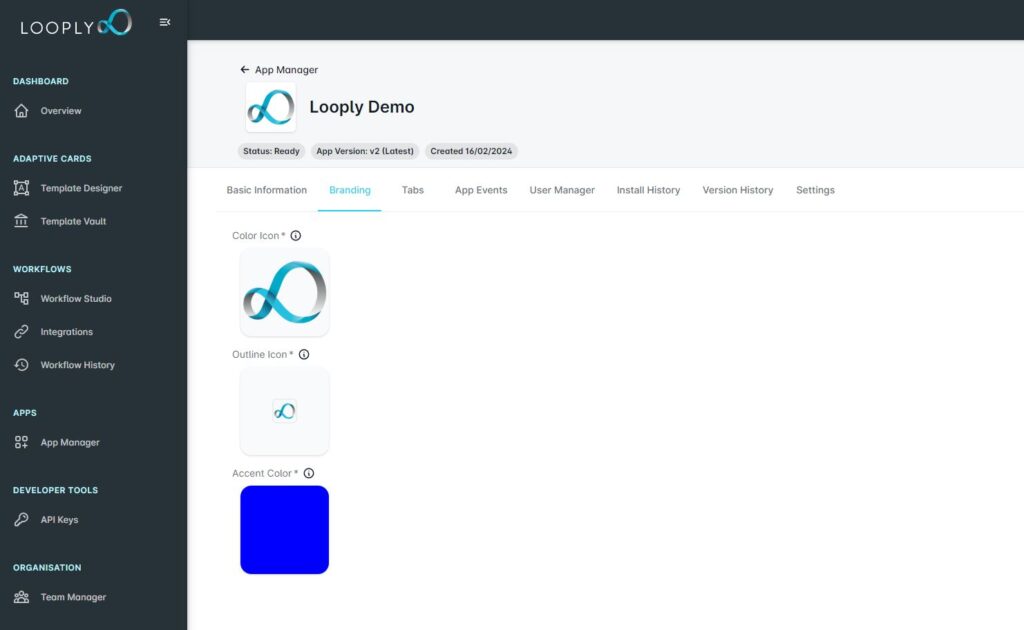Open the App Events tab
1024x630 pixels.
click(x=481, y=190)
